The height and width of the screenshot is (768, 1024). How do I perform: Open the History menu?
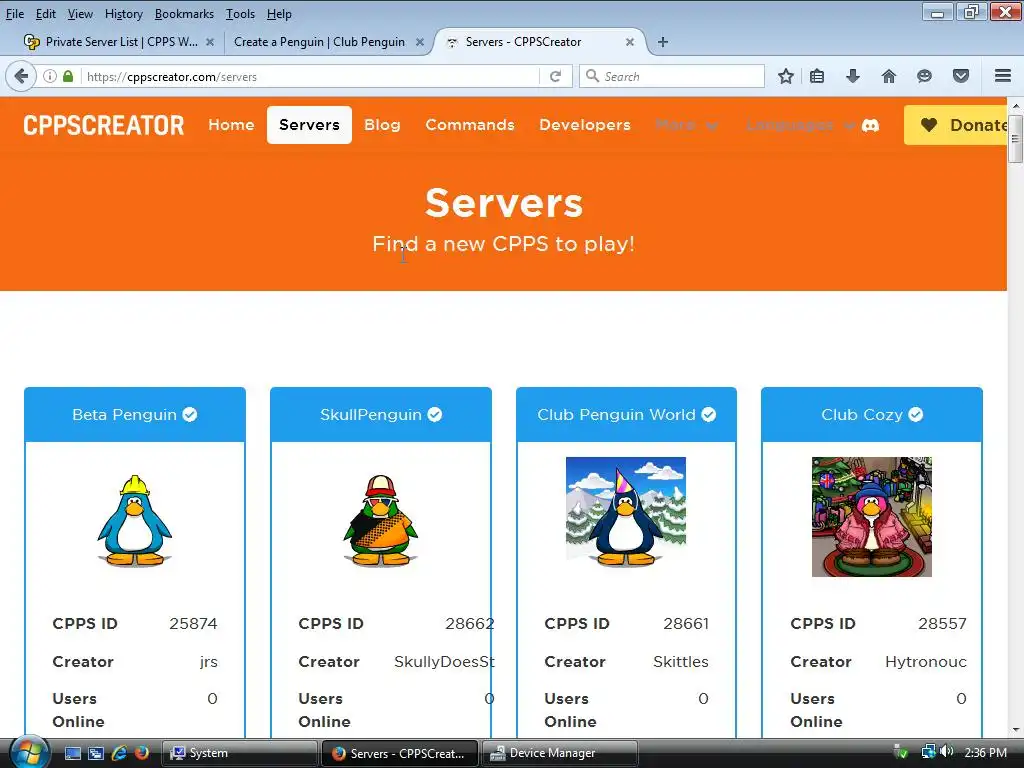123,14
